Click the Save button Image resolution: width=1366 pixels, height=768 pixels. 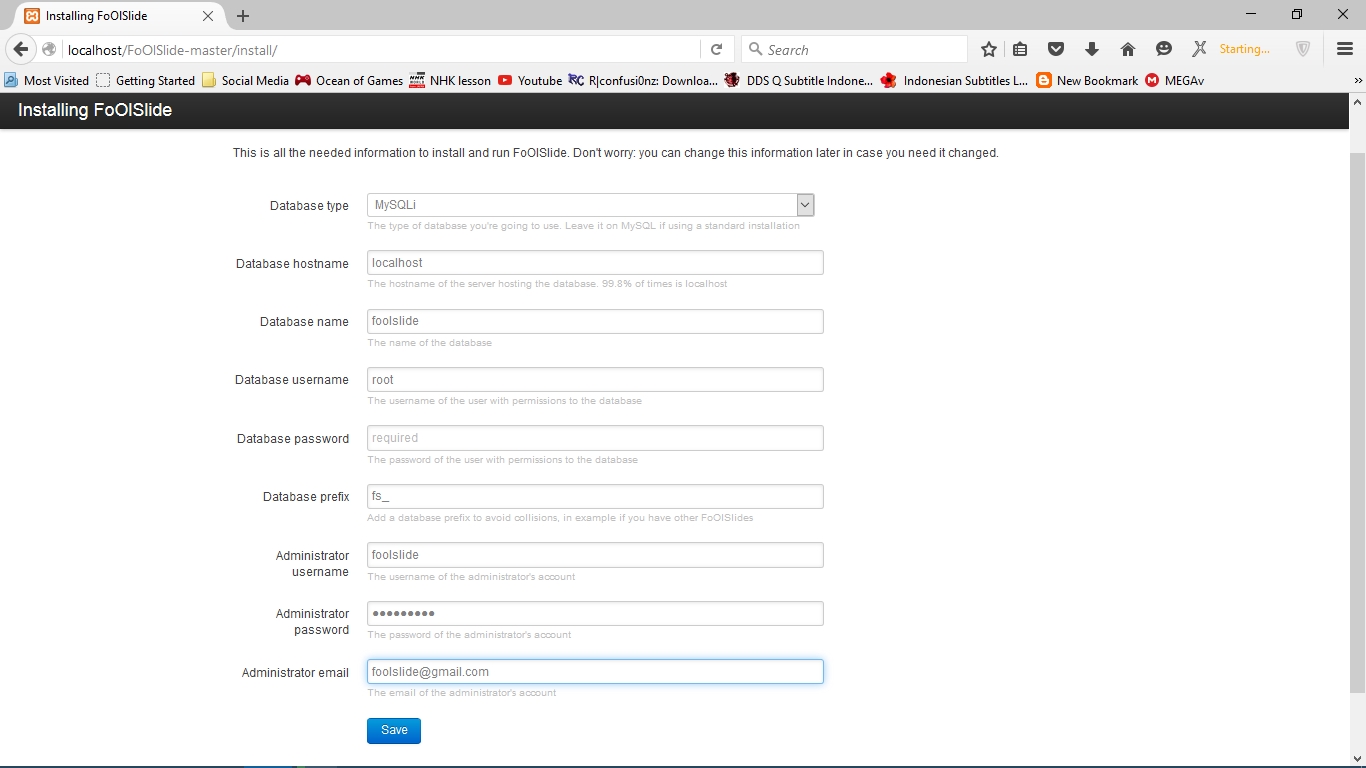(394, 731)
